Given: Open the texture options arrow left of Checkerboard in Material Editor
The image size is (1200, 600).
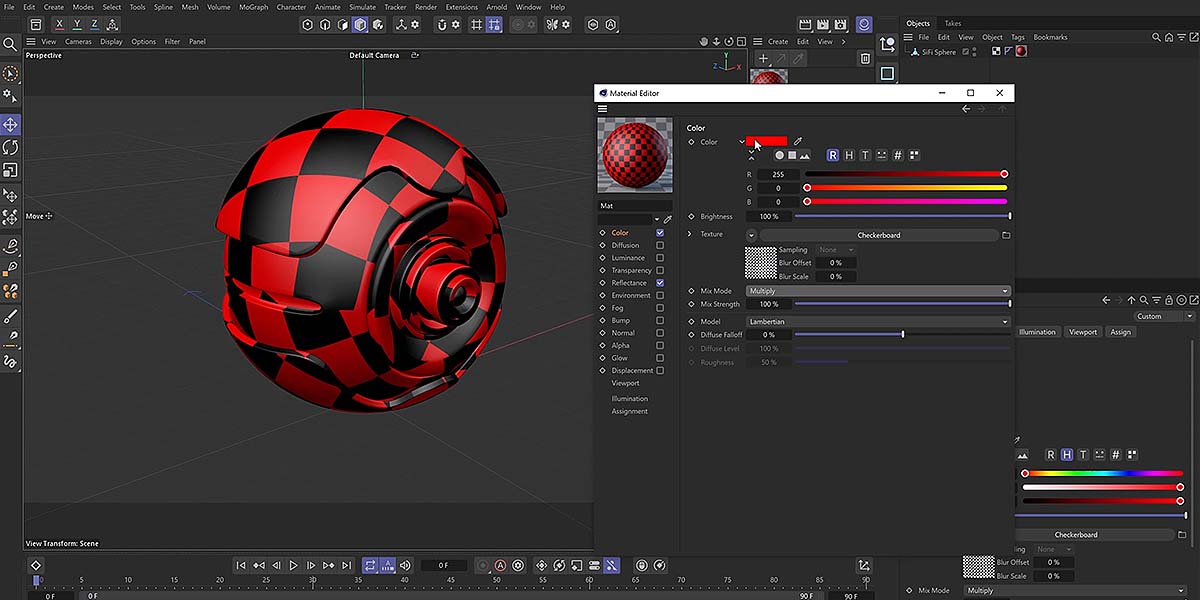Looking at the screenshot, I should 751,235.
